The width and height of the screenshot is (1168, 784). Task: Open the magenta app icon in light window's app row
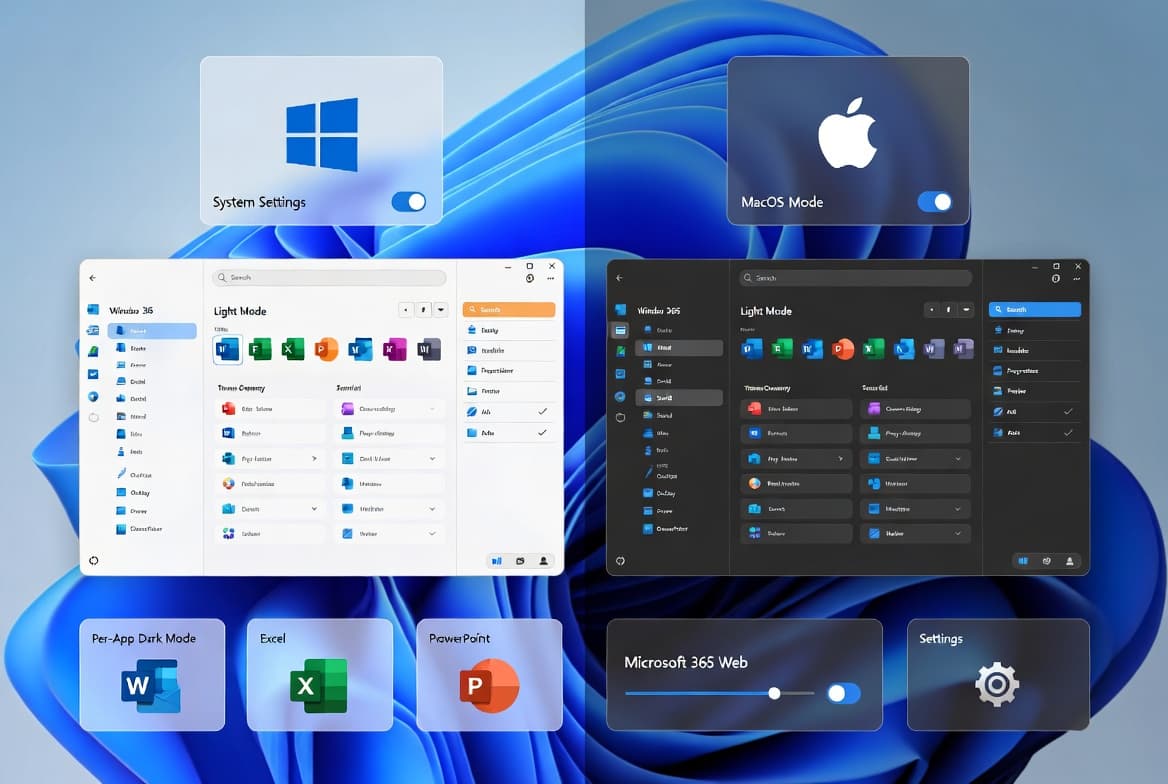click(395, 349)
